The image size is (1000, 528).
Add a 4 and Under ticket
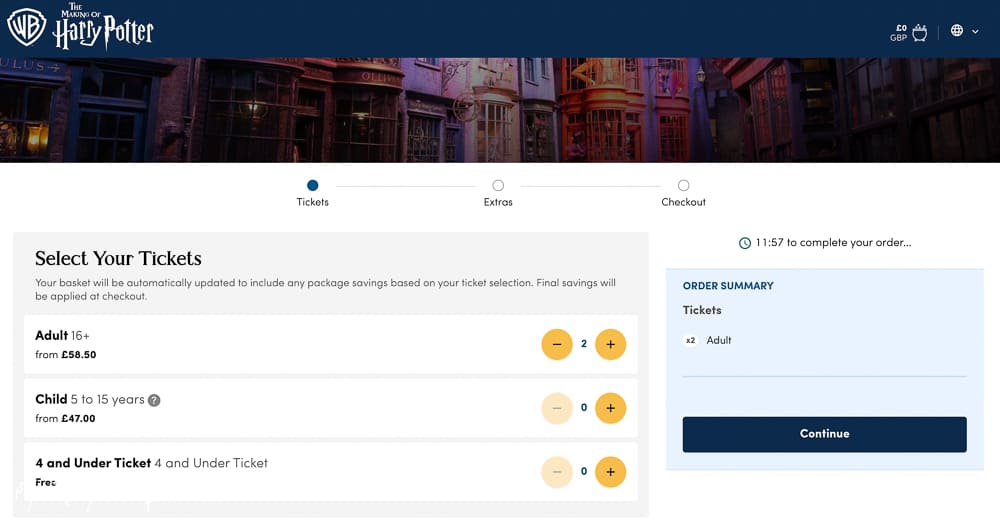point(610,472)
